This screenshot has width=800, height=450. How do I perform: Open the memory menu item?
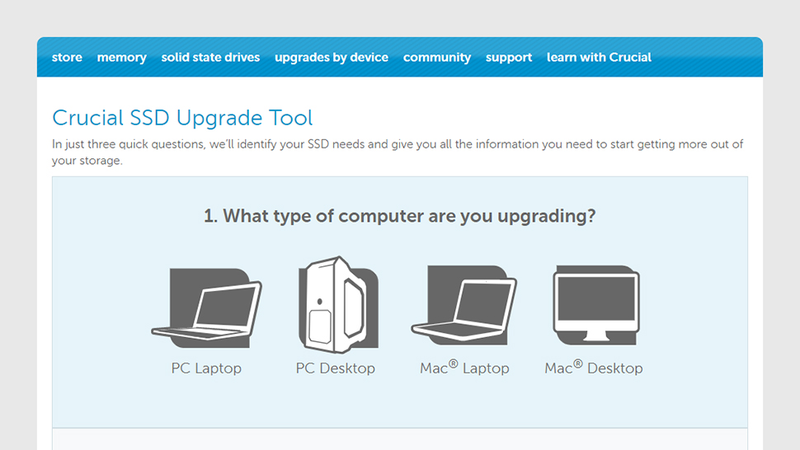click(121, 57)
